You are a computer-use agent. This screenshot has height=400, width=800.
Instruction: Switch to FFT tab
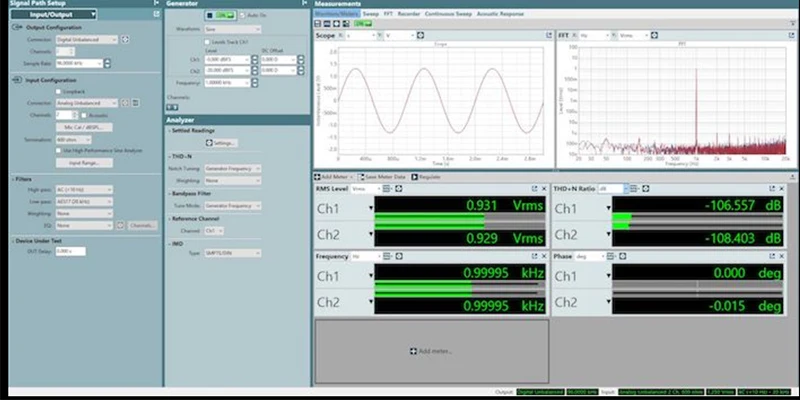(388, 14)
